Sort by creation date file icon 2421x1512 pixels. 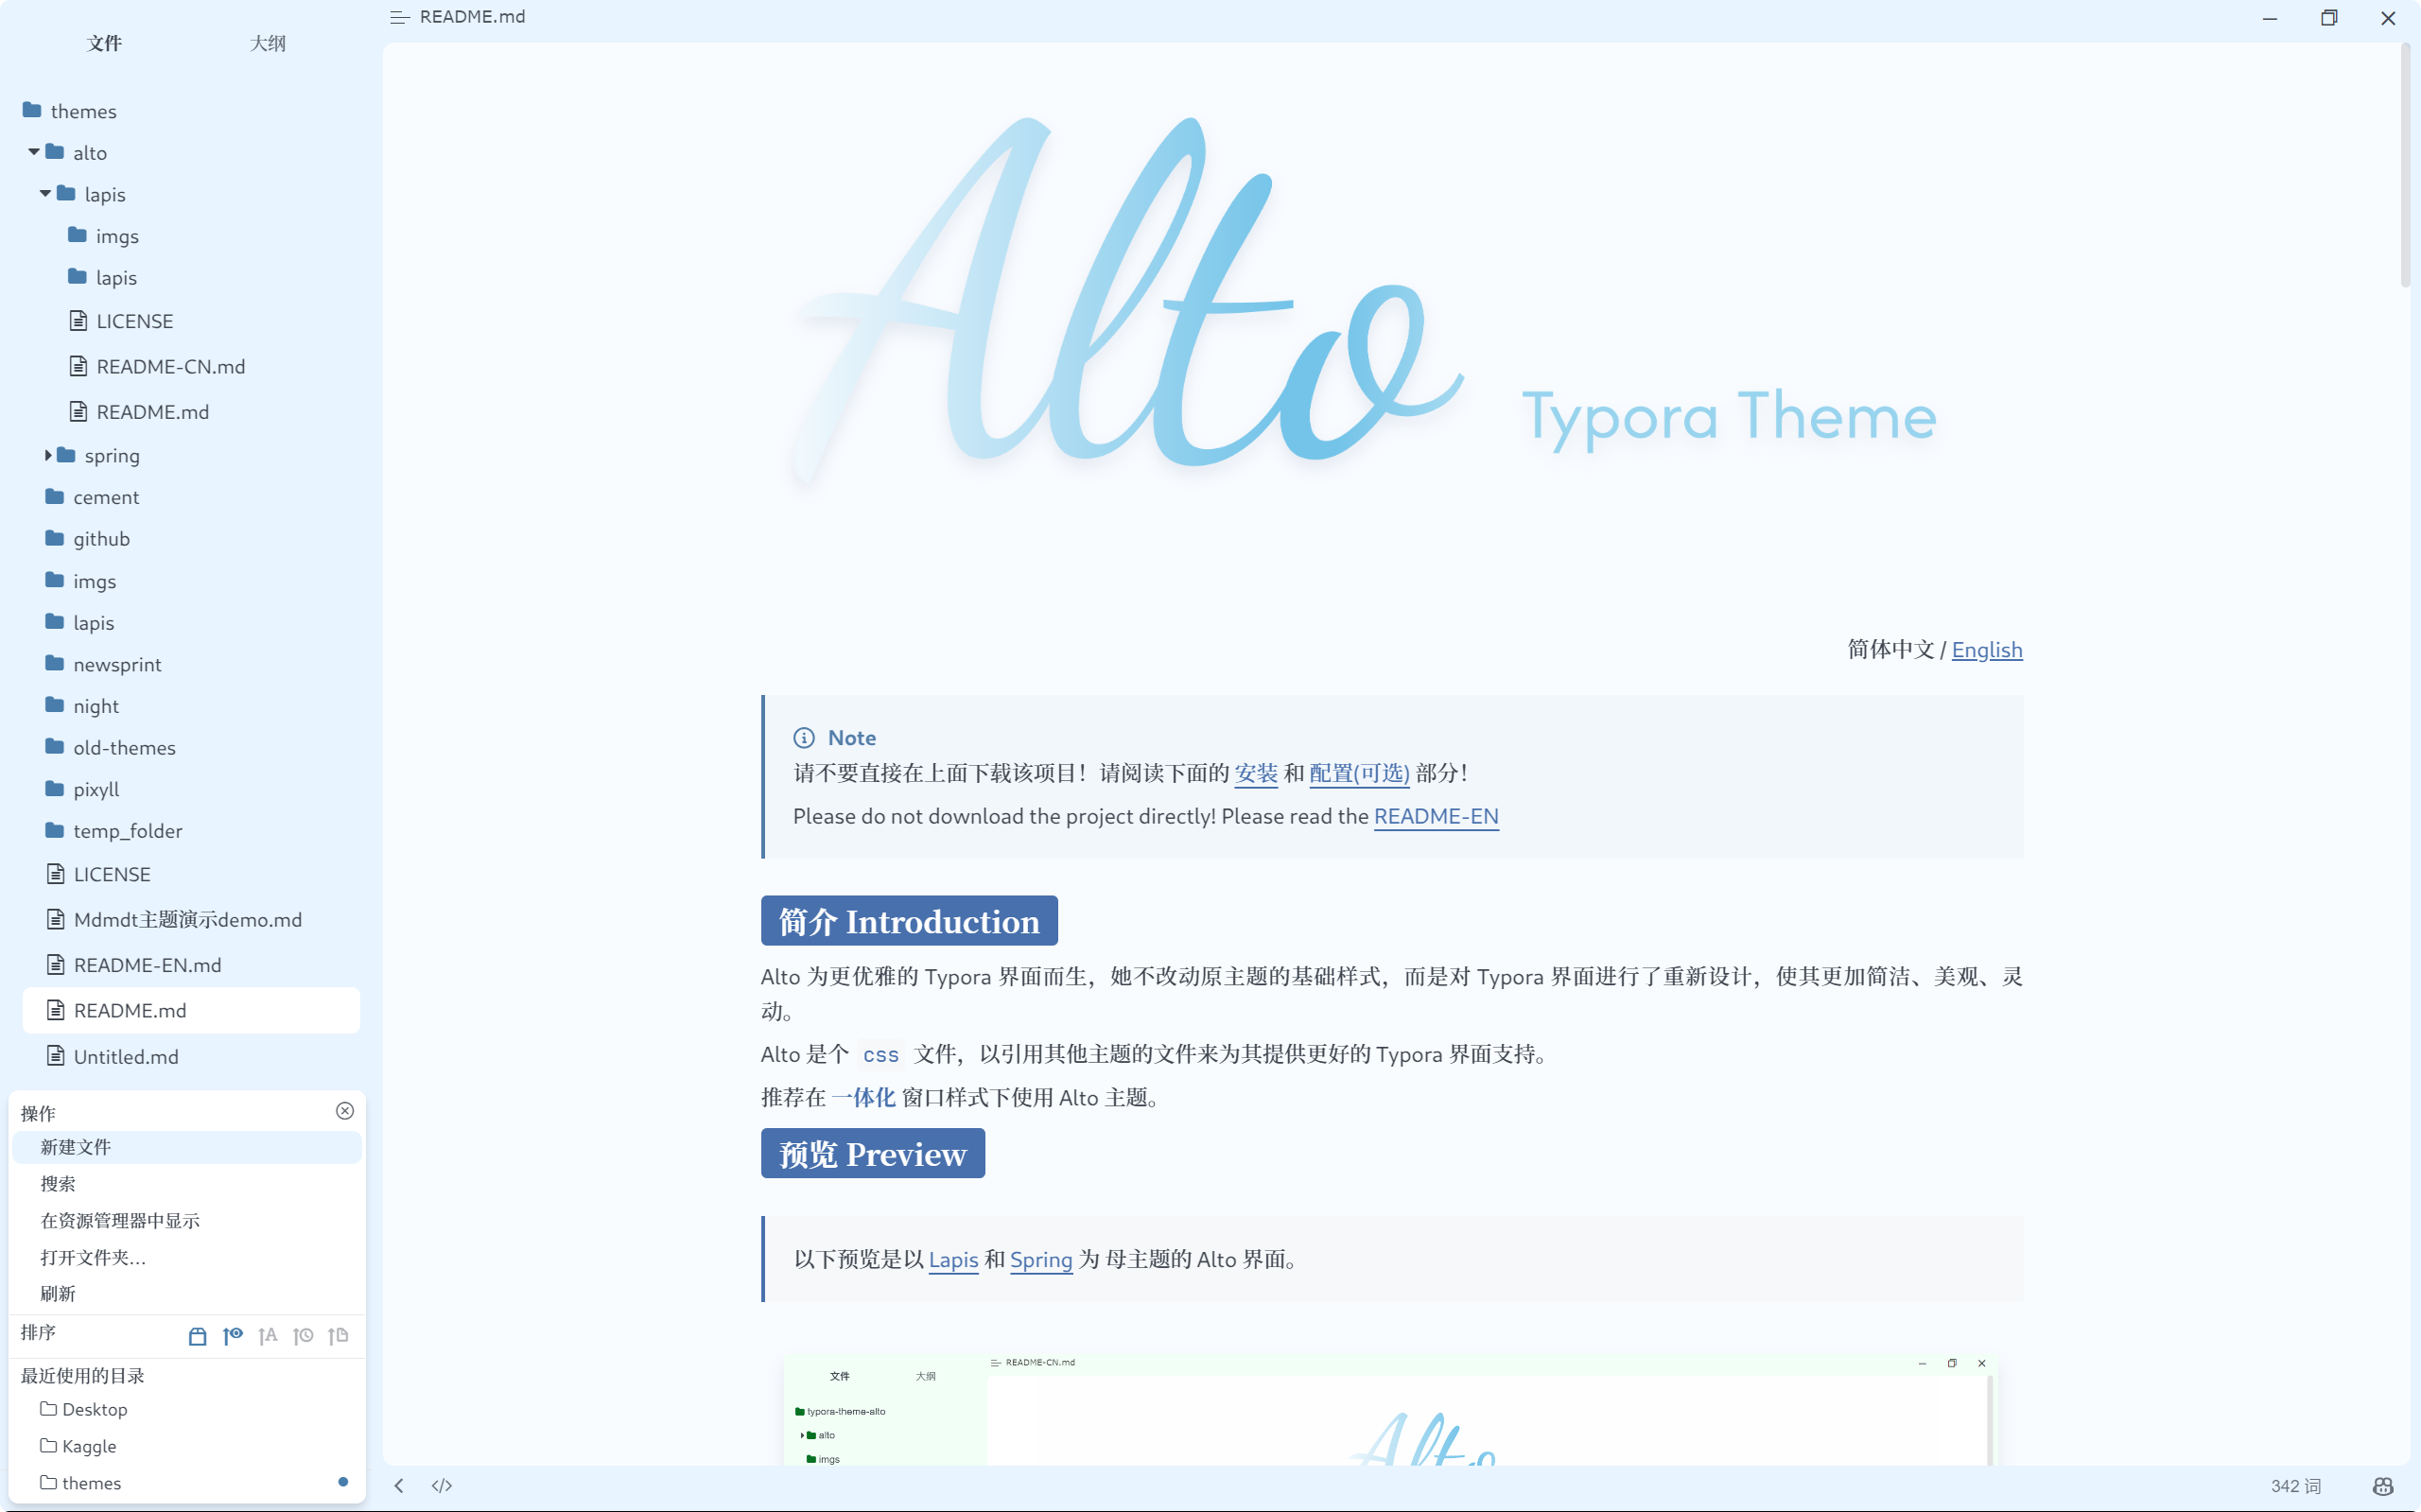[338, 1336]
